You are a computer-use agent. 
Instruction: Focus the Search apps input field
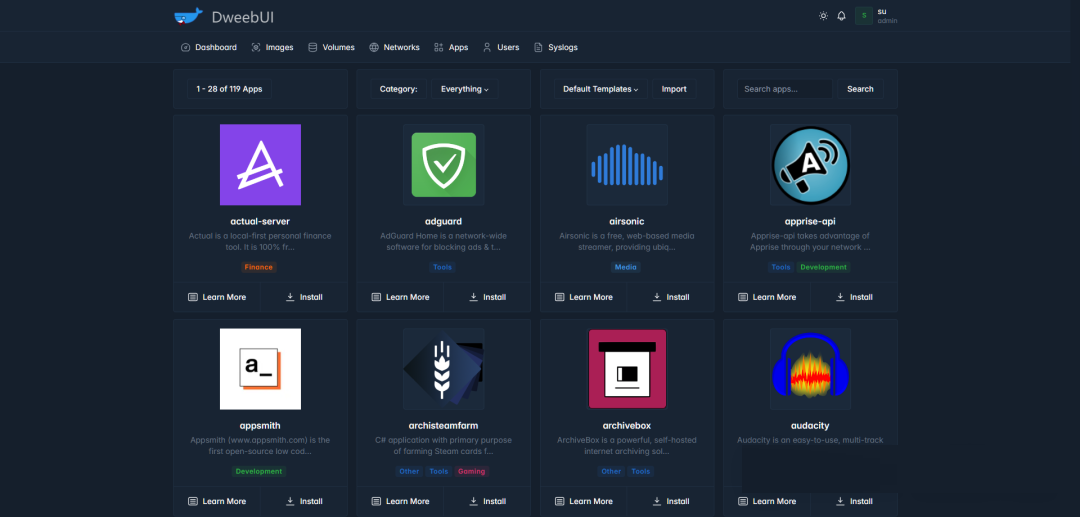point(785,89)
